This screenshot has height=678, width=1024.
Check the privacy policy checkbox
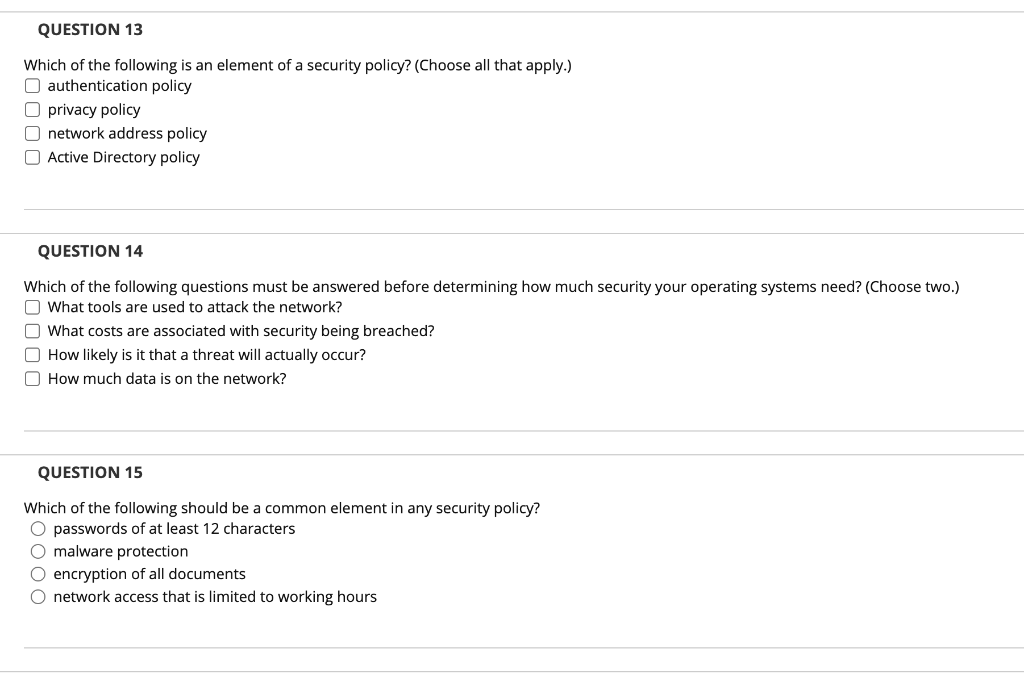[33, 110]
